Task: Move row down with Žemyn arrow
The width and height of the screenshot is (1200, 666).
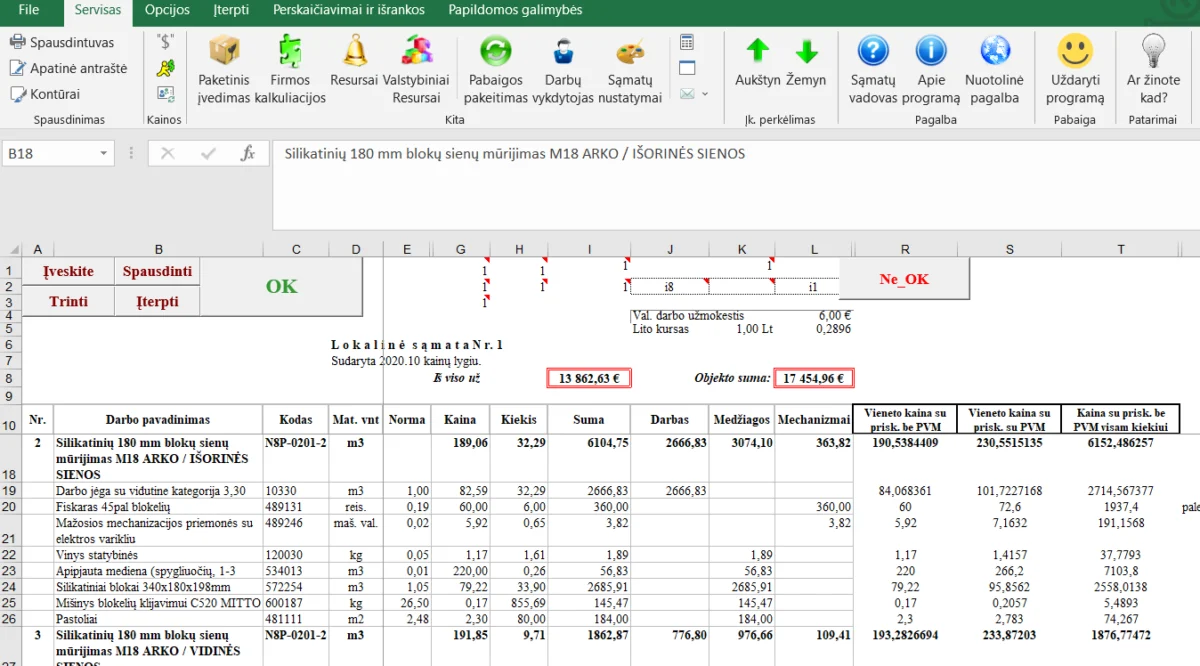Action: pos(806,52)
